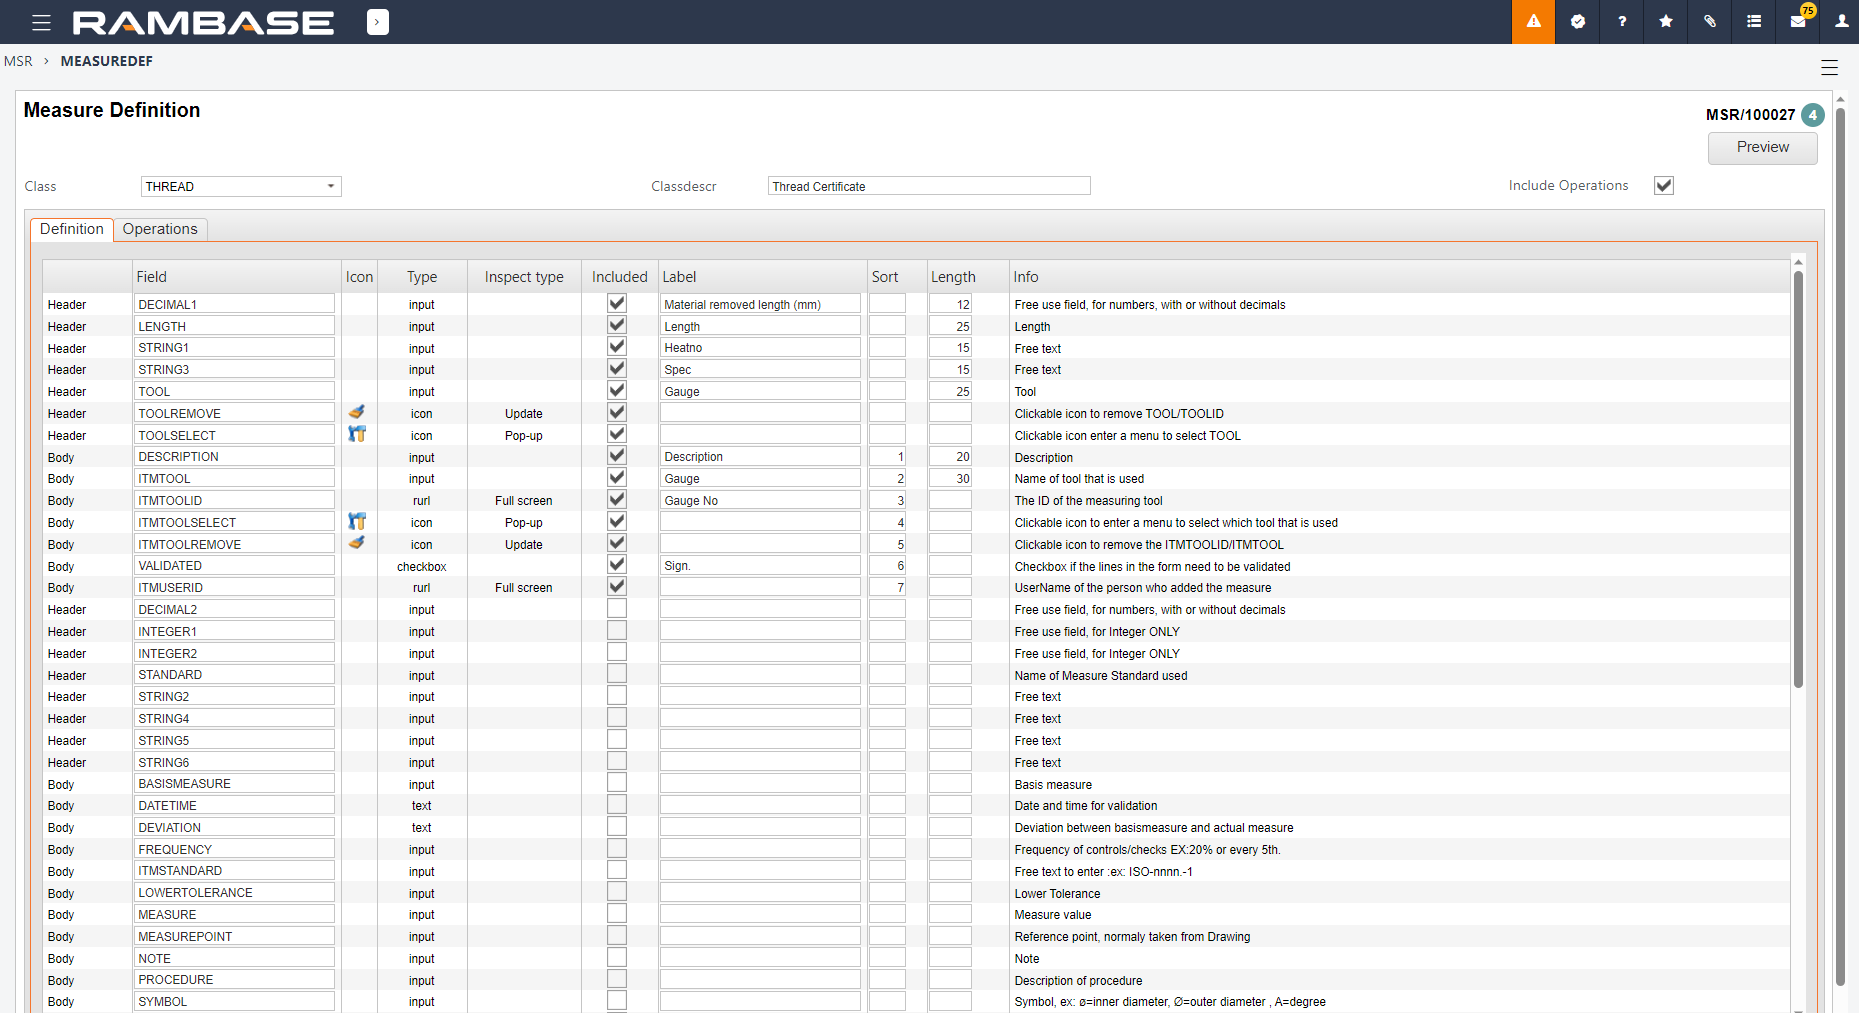Enable Included for the STANDARD row

point(617,675)
